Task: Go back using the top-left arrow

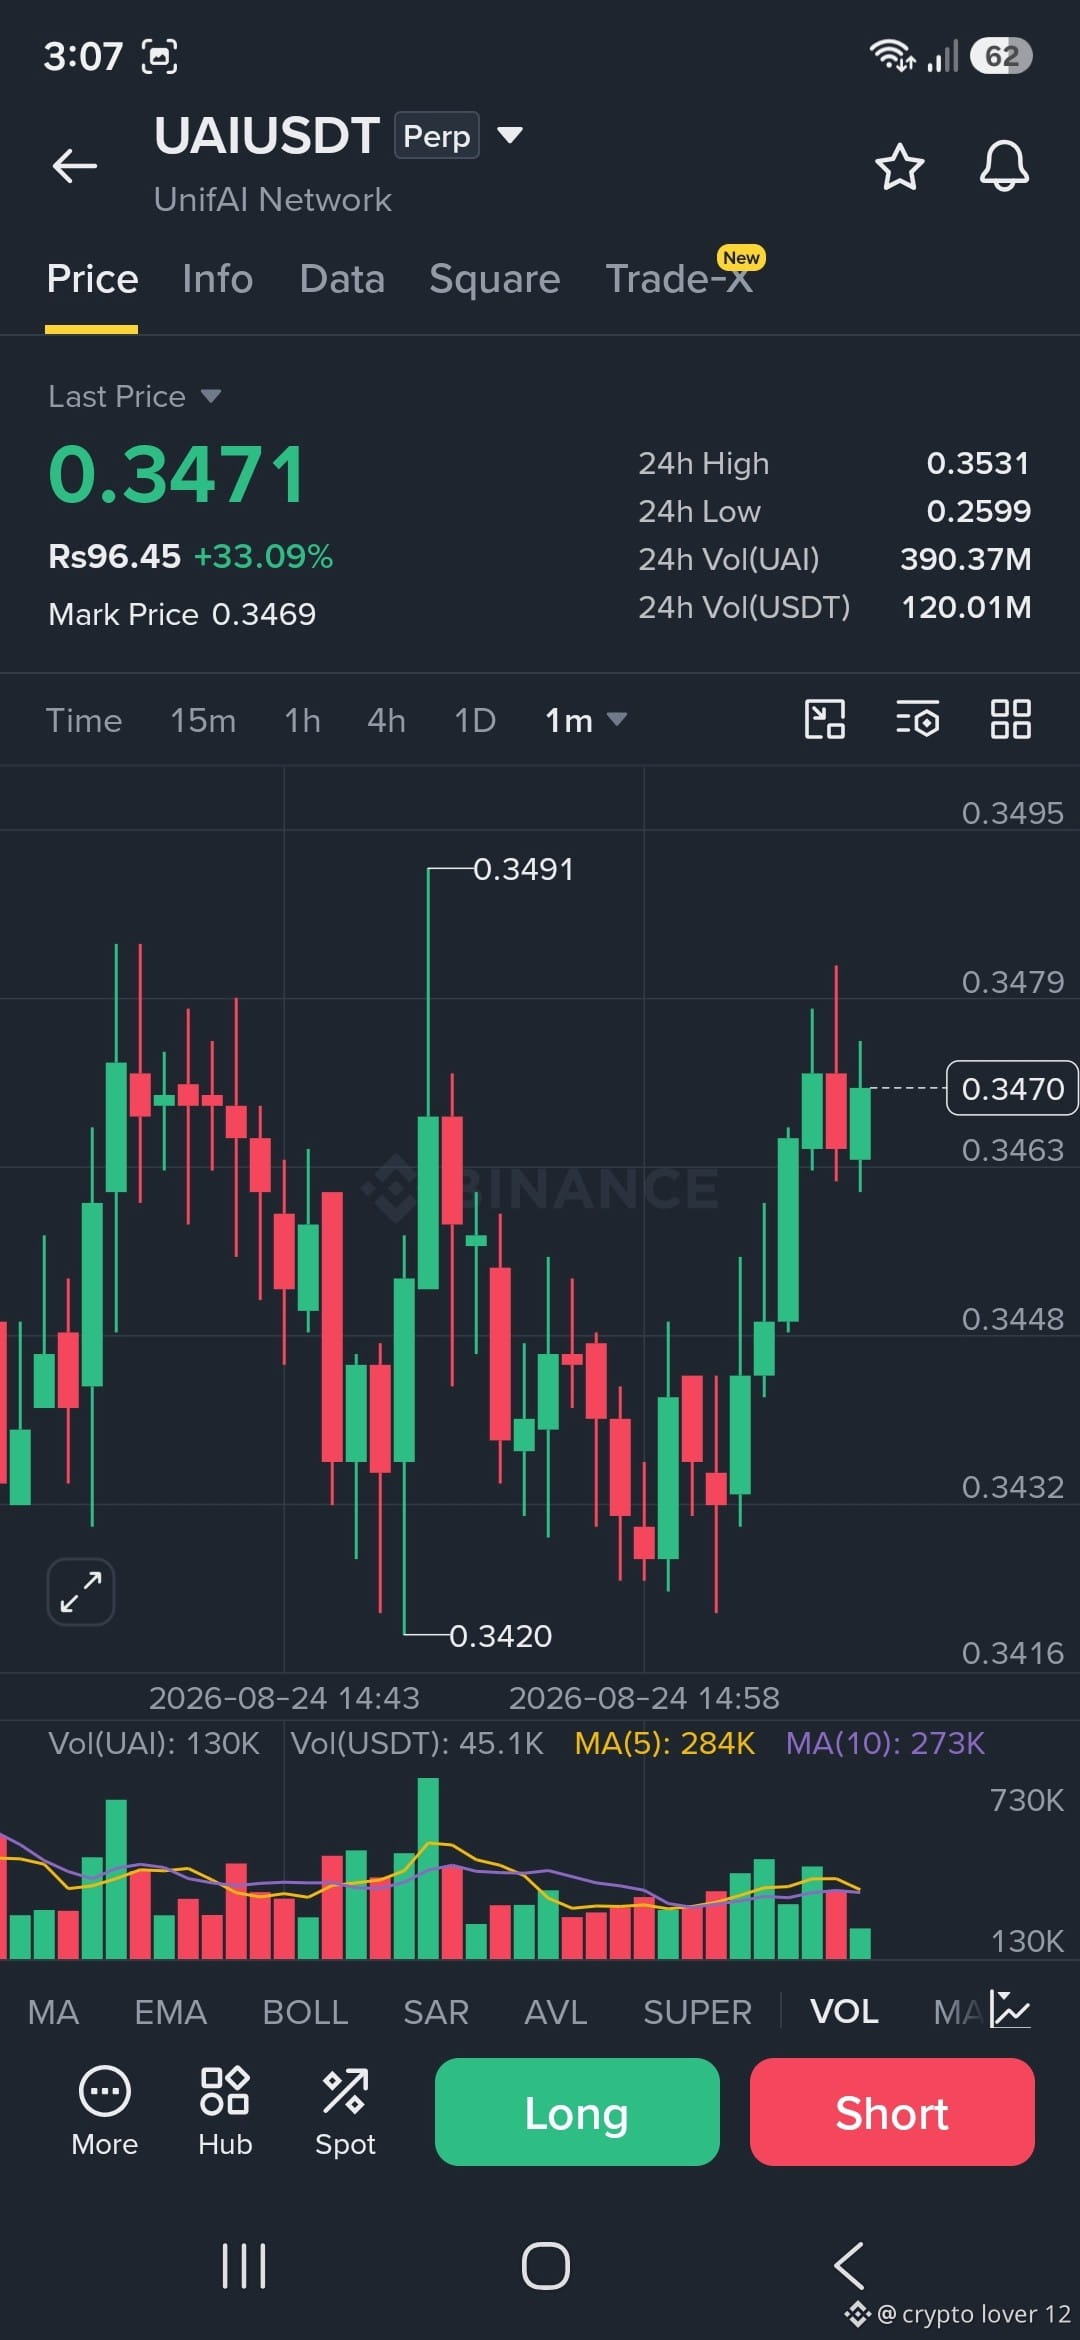Action: pos(75,166)
